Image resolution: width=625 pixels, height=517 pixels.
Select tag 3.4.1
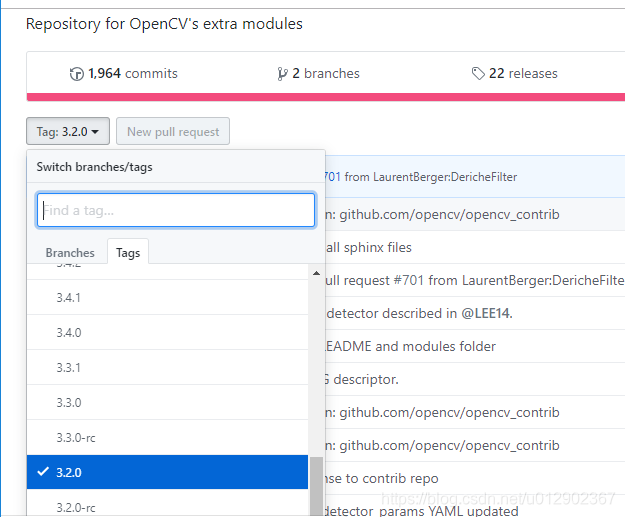coord(167,297)
